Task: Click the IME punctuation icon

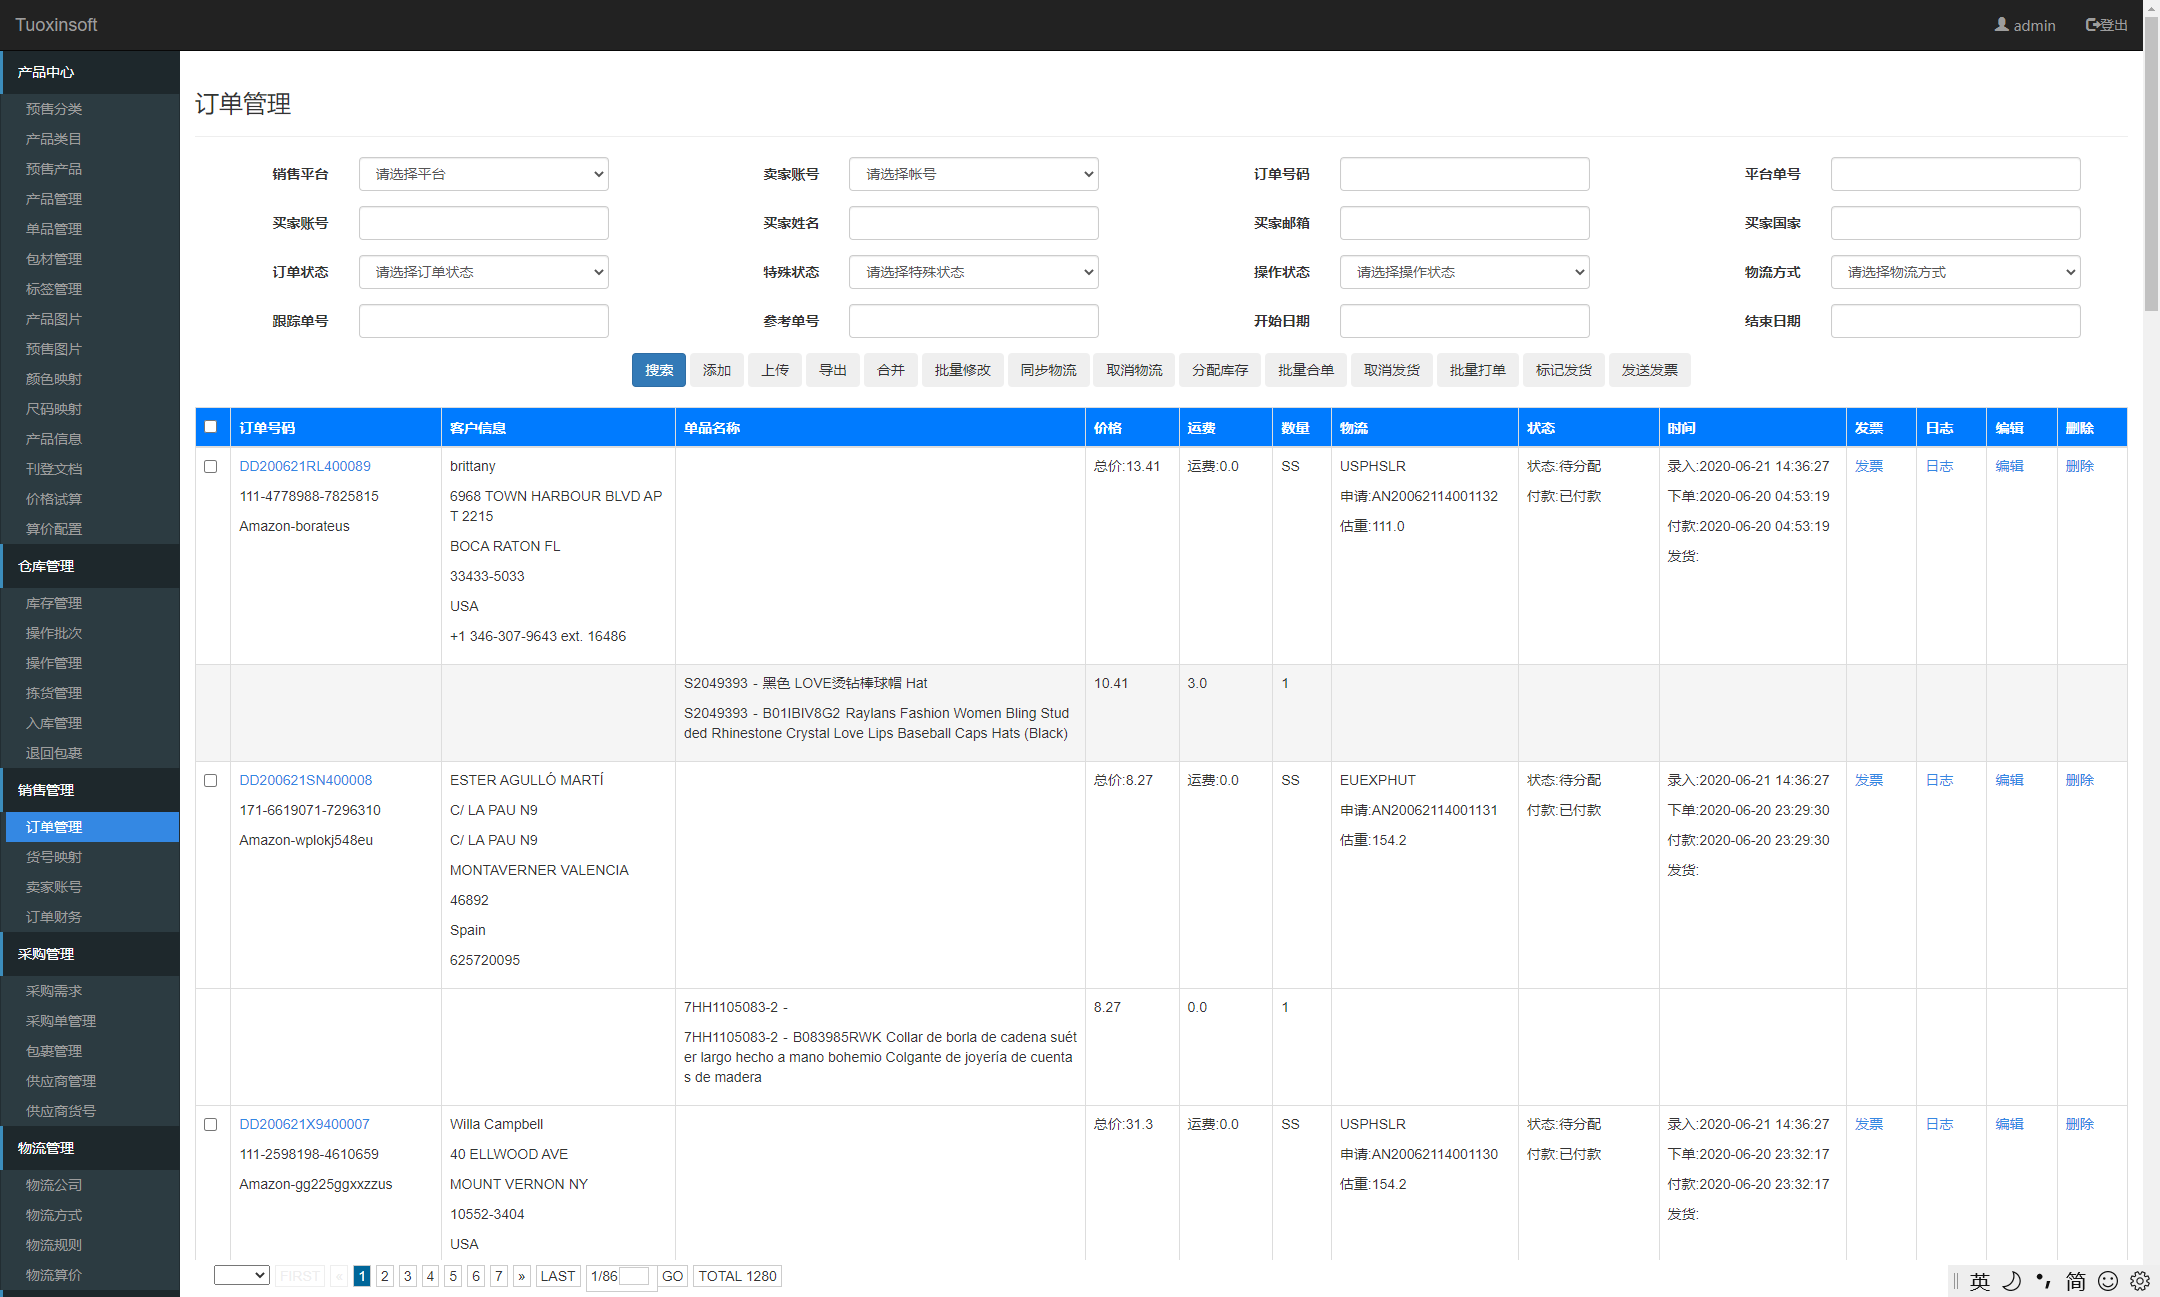Action: (2044, 1281)
